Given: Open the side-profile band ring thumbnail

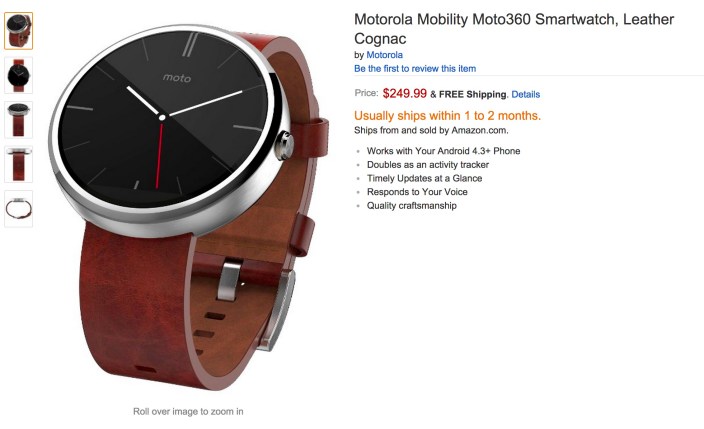Looking at the screenshot, I should (18, 209).
